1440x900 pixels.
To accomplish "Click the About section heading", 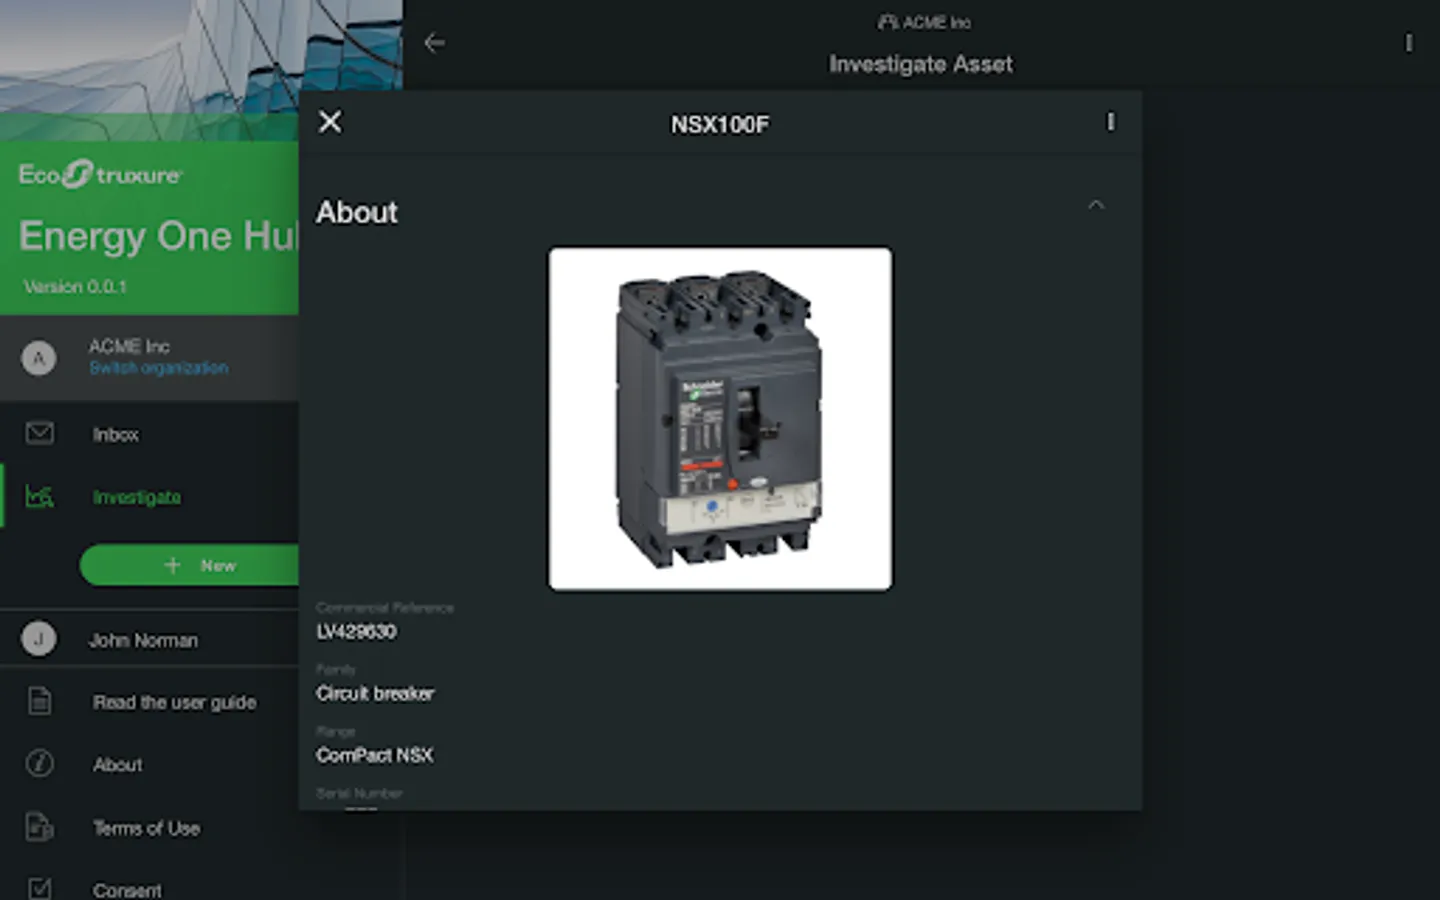I will 357,212.
